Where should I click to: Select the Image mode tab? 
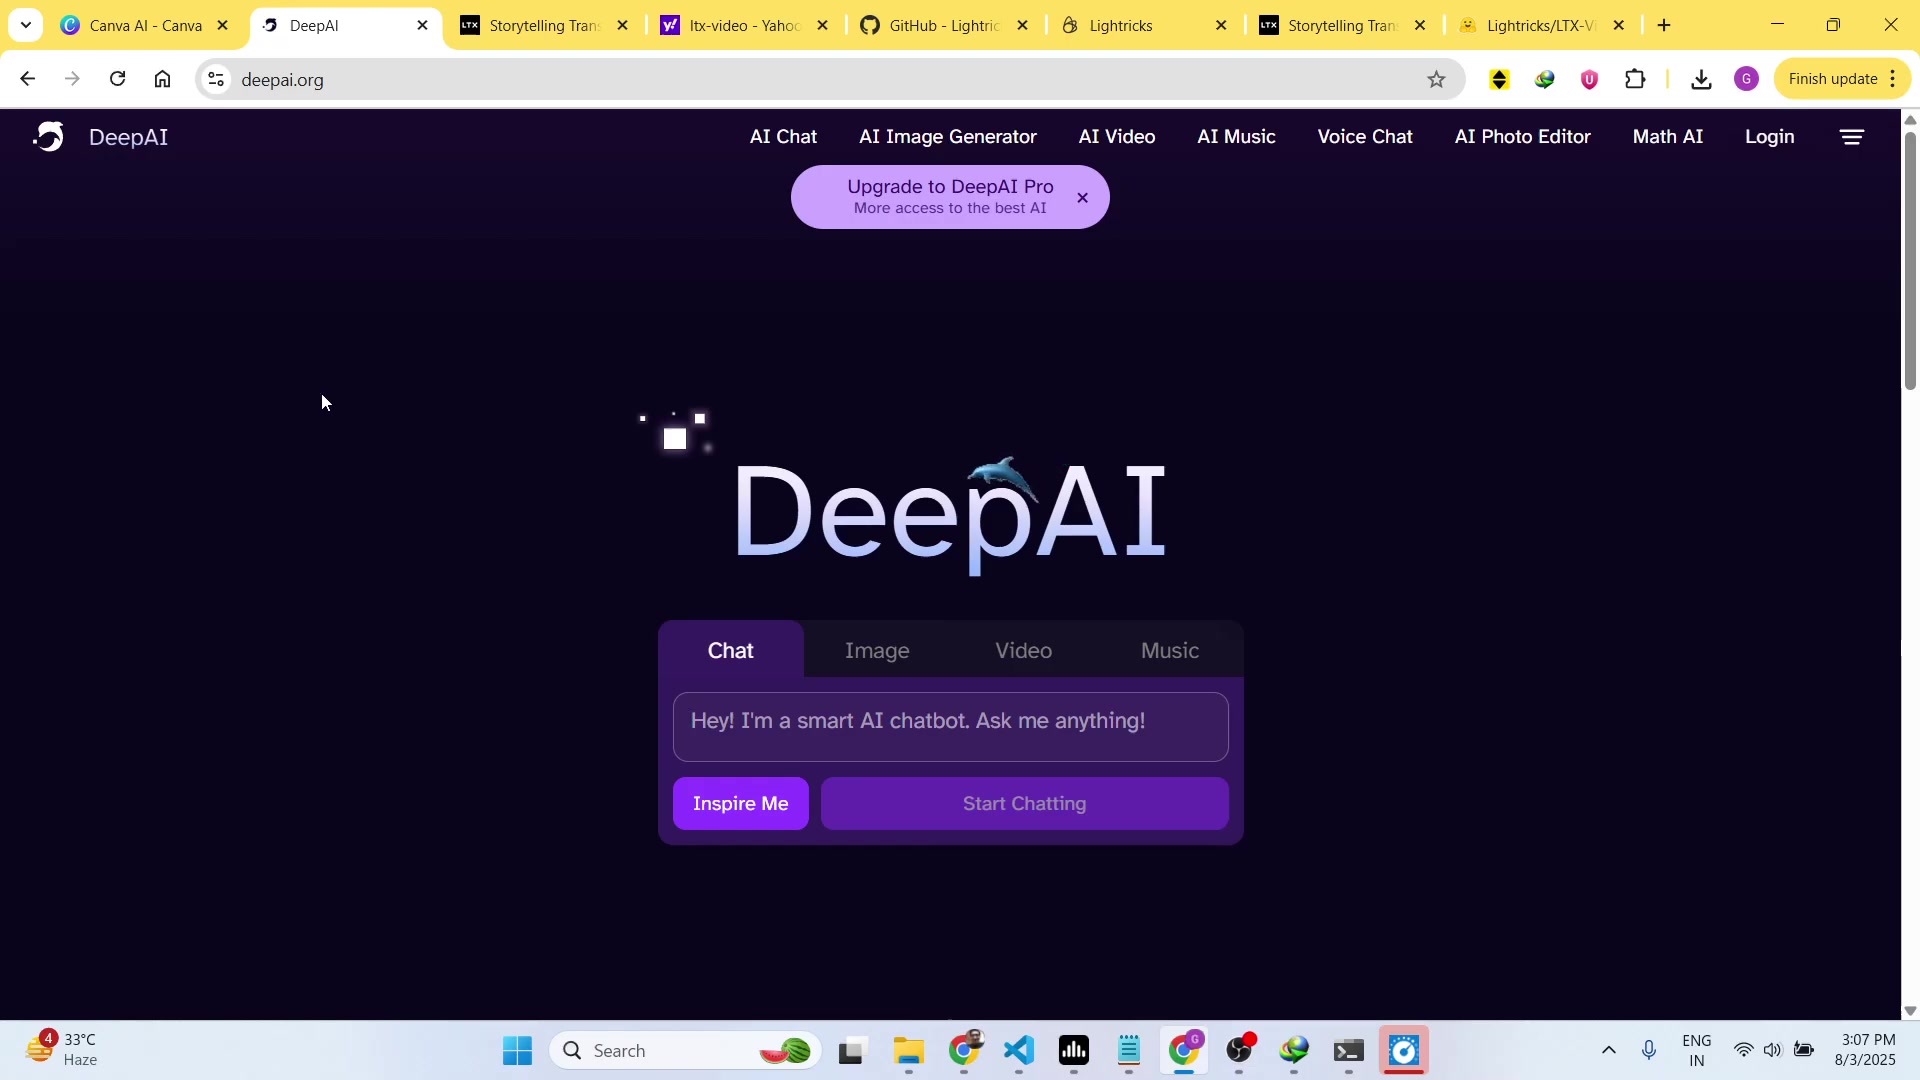click(877, 650)
